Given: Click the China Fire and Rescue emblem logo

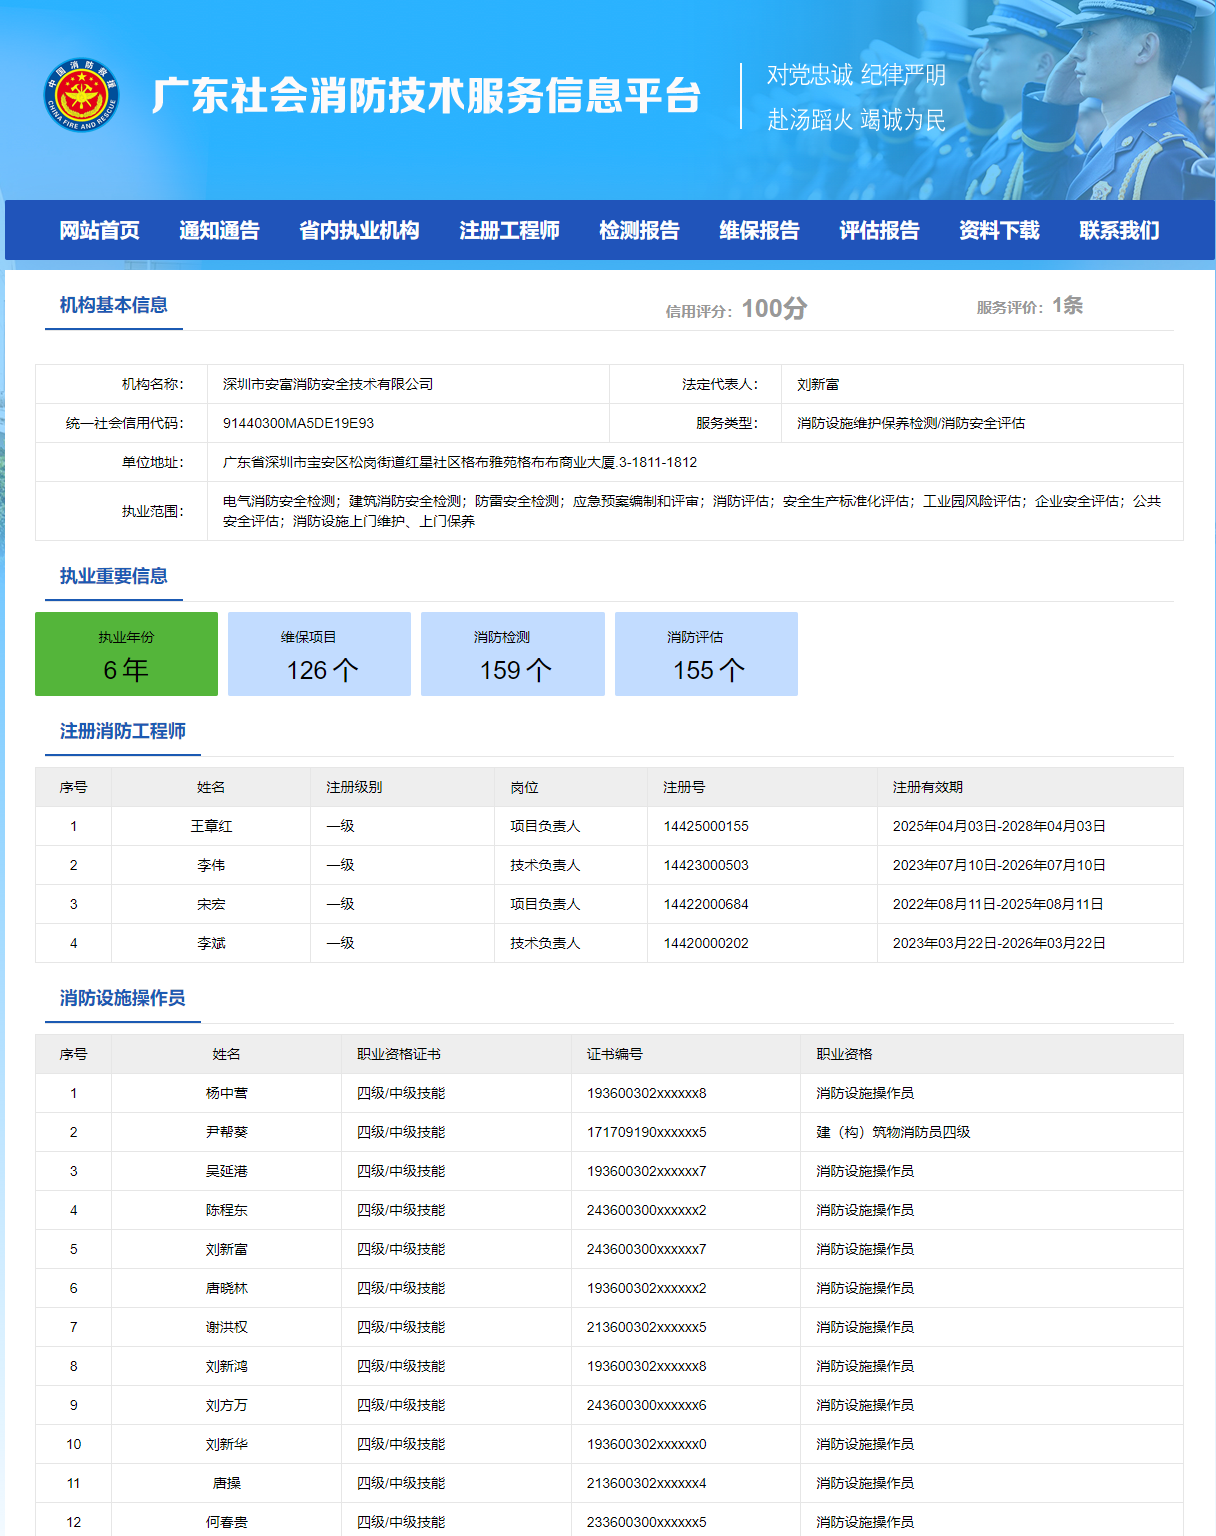Looking at the screenshot, I should (x=81, y=95).
